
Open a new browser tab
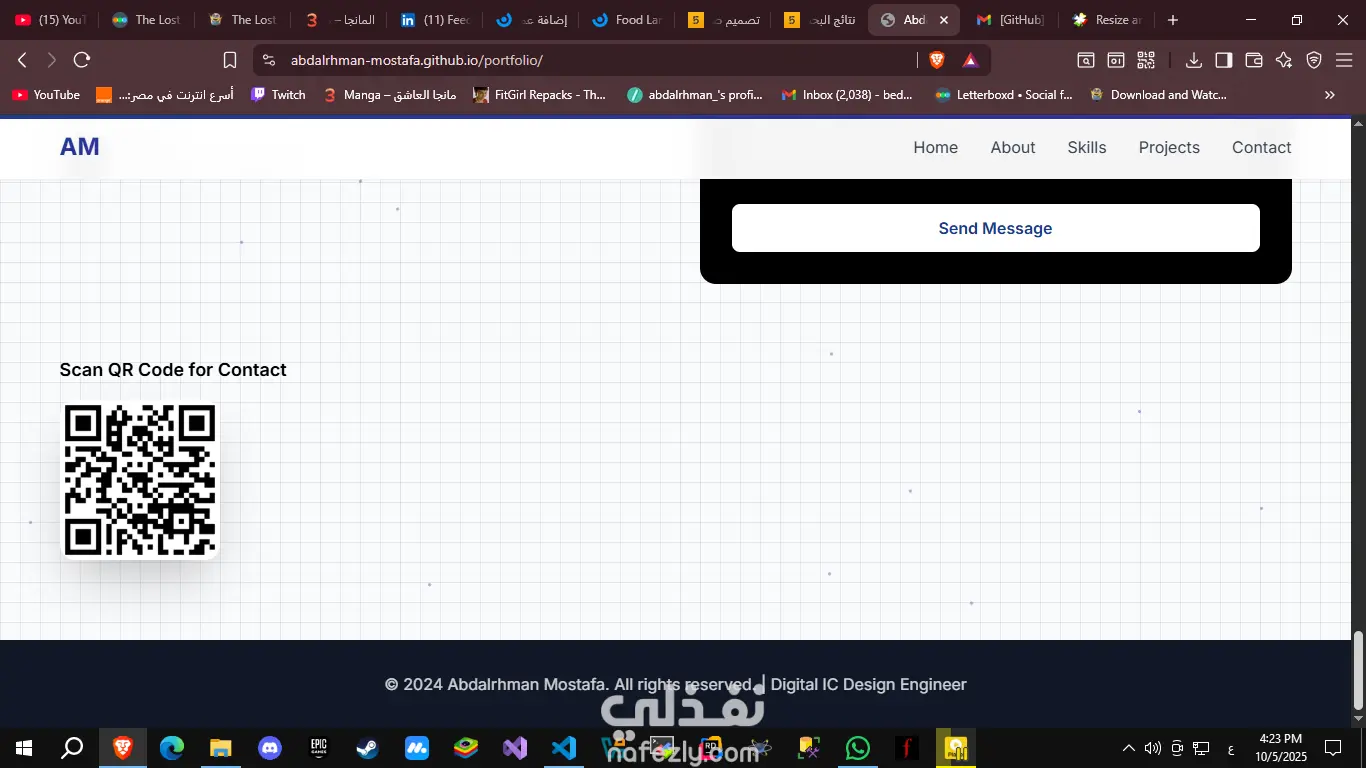point(1173,20)
